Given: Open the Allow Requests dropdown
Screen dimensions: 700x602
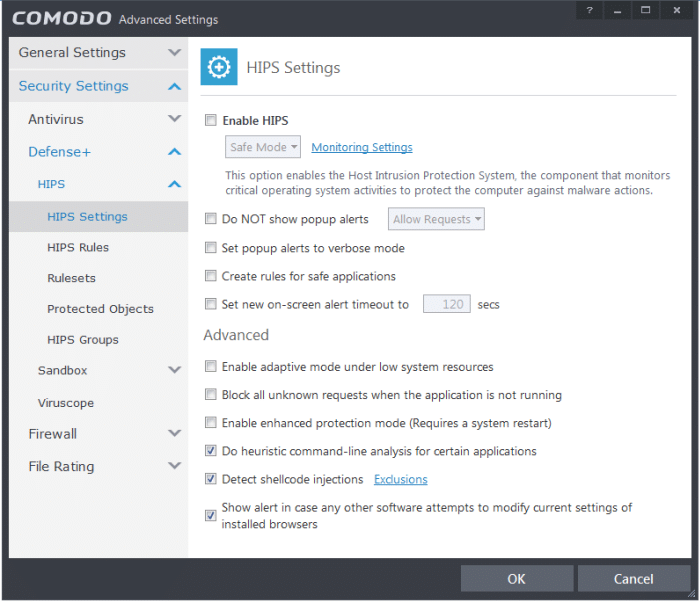Looking at the screenshot, I should point(436,219).
